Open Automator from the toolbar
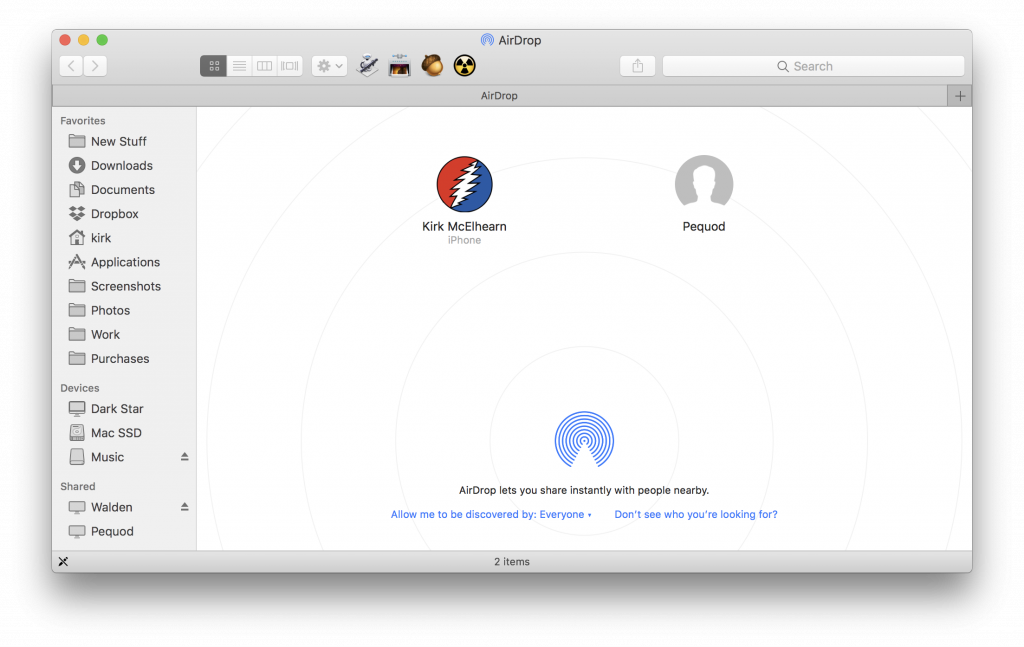1024x647 pixels. (368, 65)
